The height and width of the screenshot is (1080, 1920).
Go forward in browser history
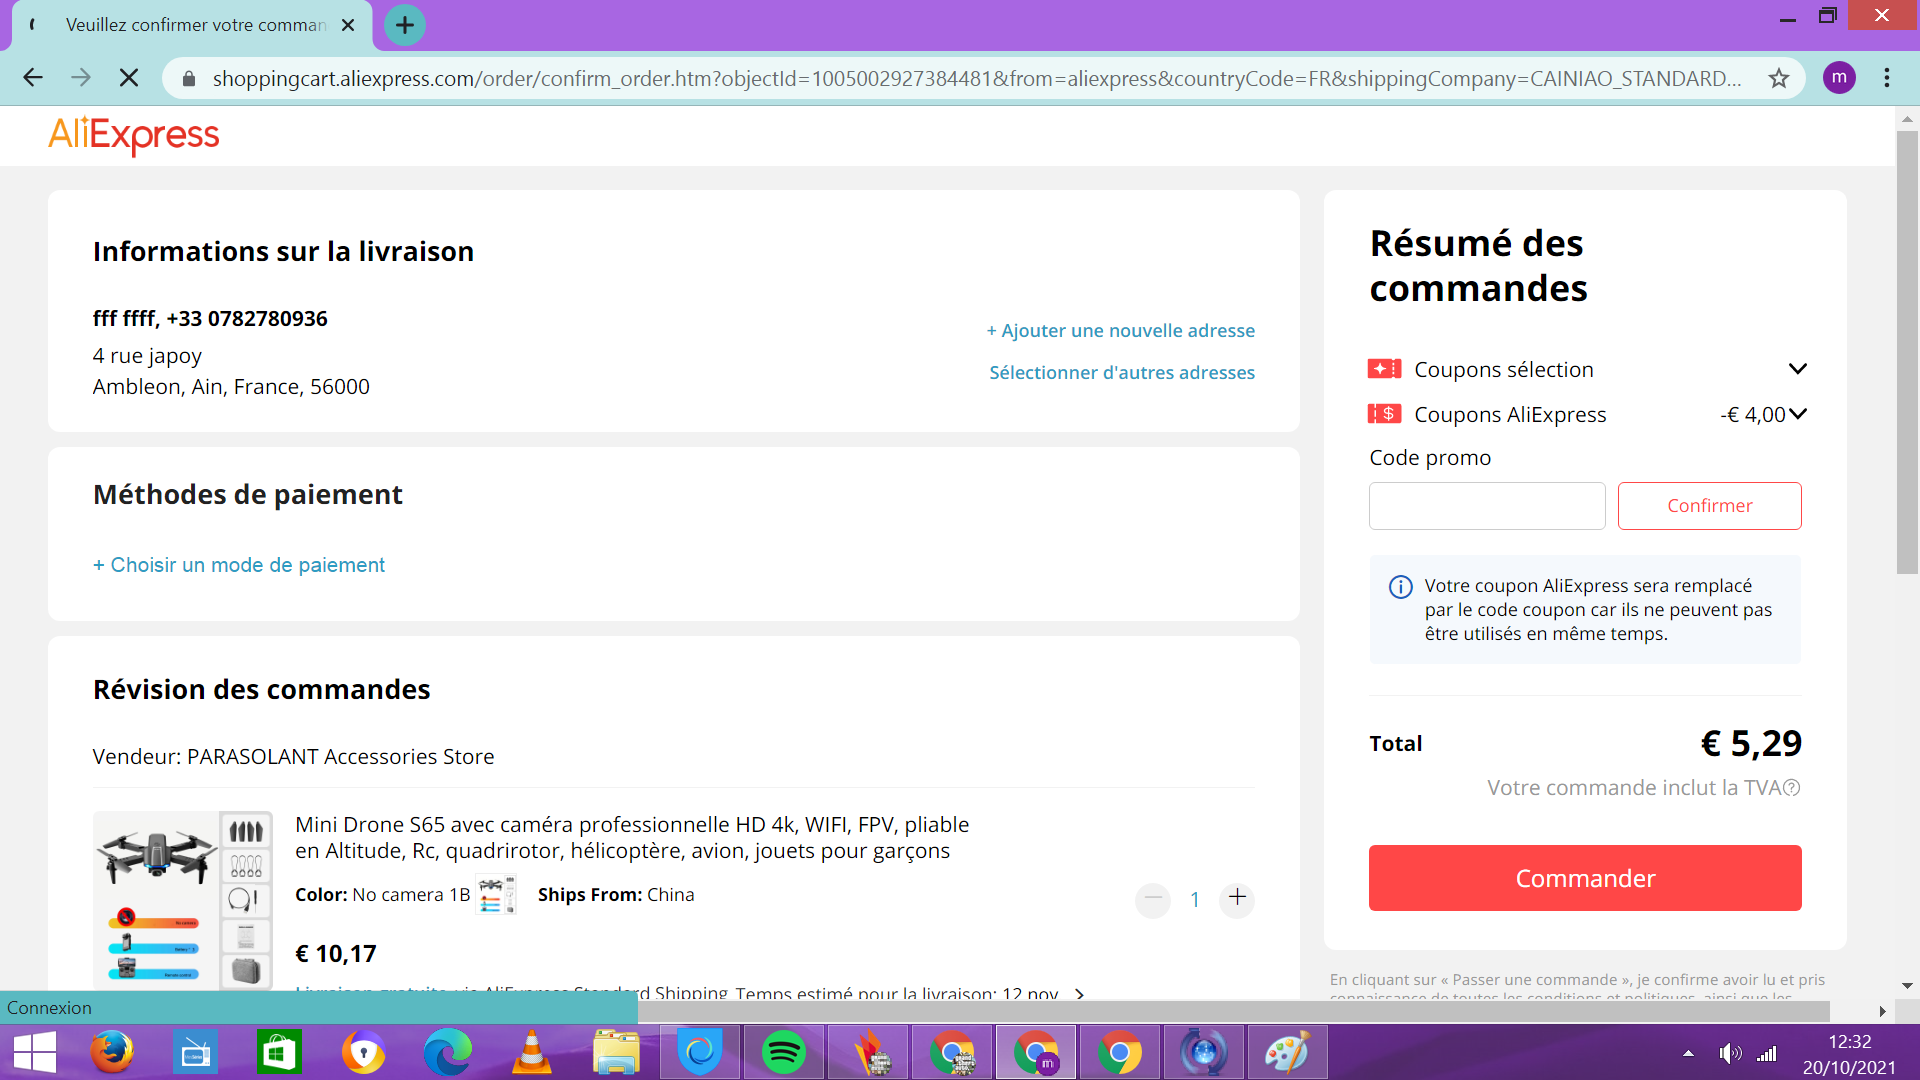coord(81,78)
